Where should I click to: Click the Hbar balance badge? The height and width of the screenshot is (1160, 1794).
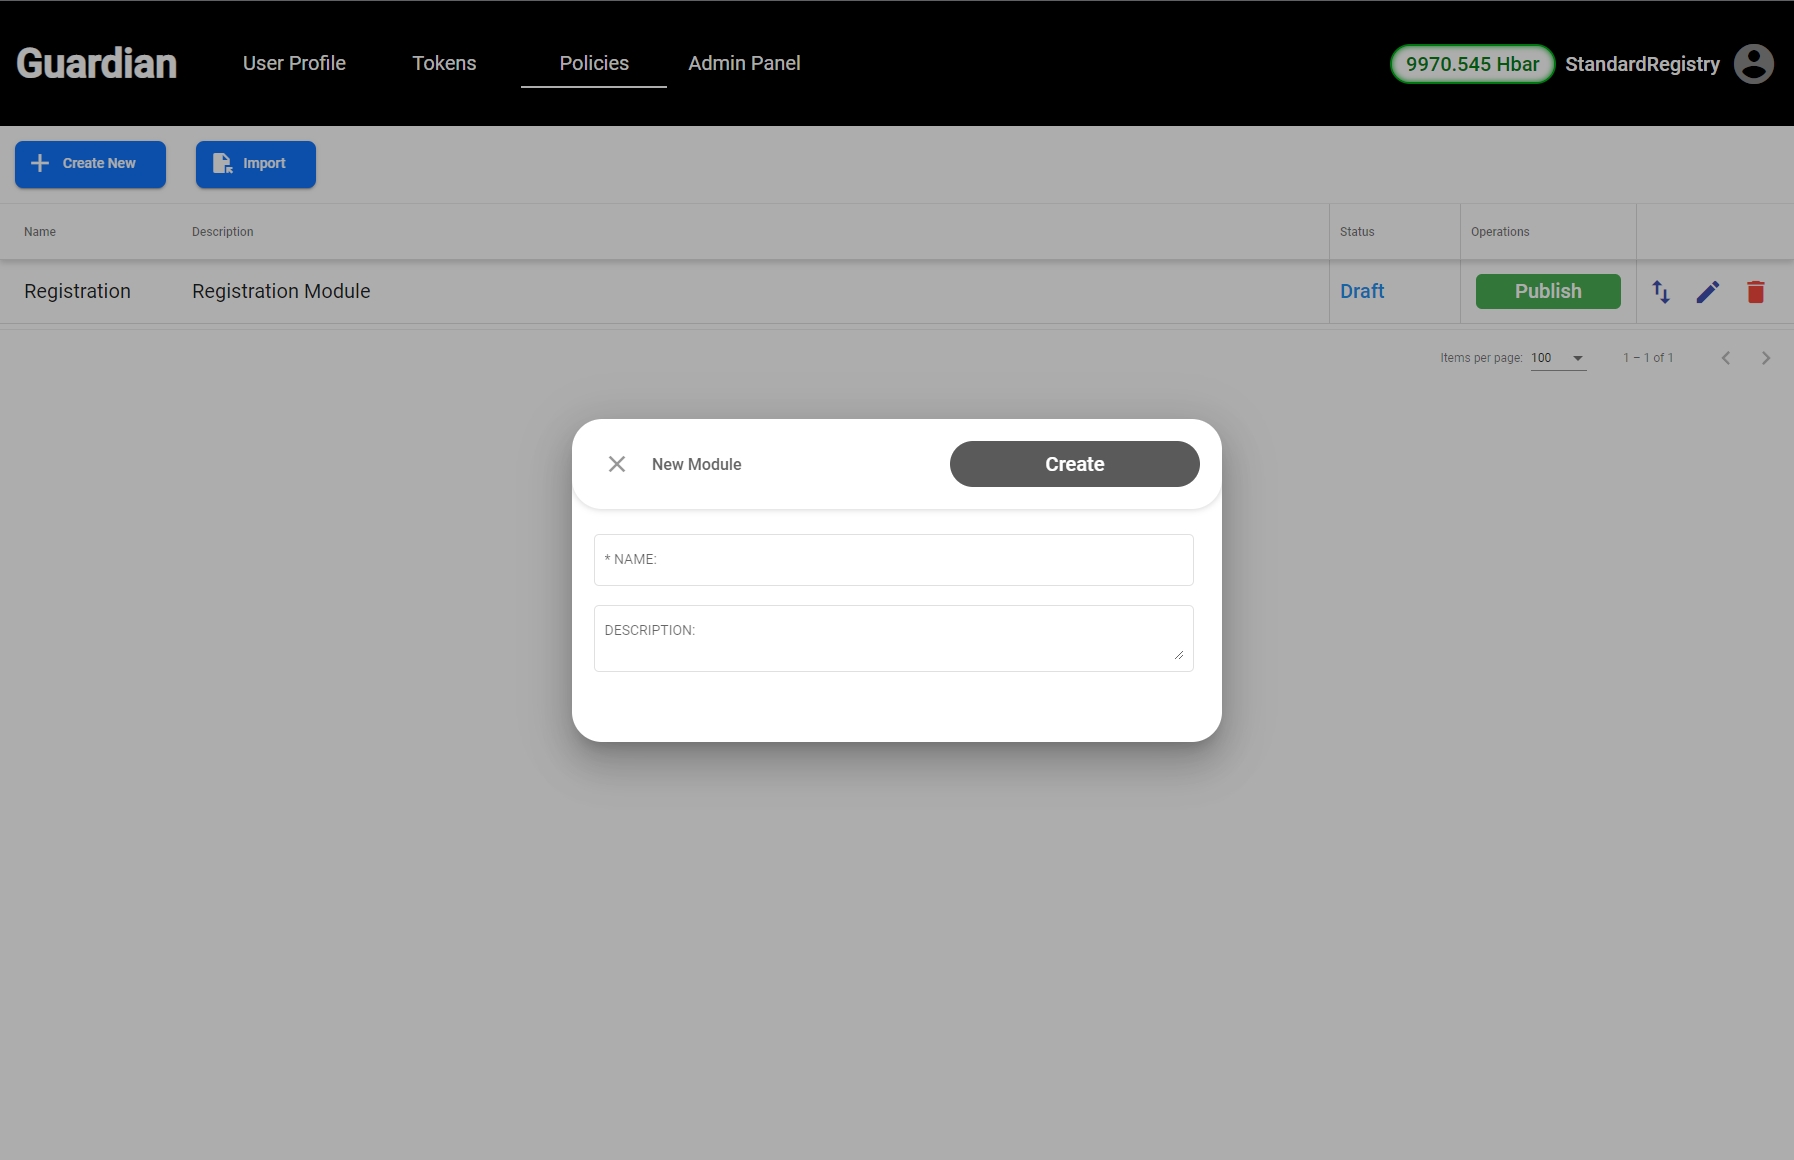tap(1472, 64)
